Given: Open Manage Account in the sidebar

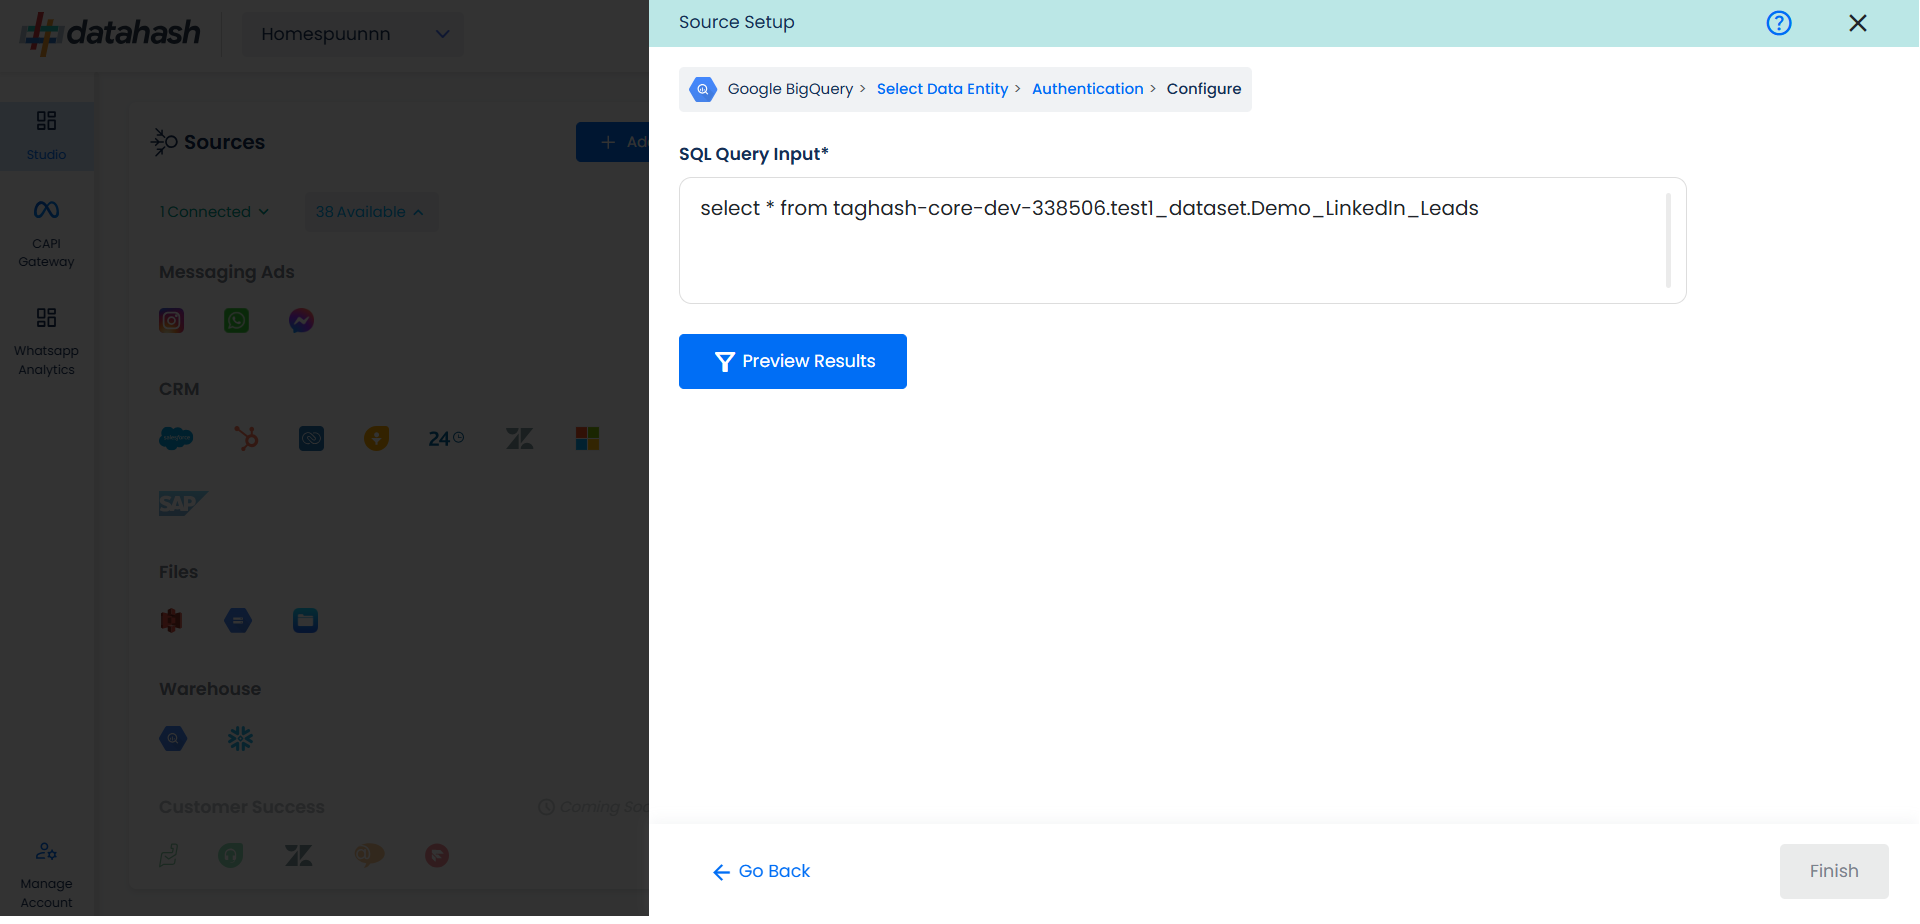Looking at the screenshot, I should (x=46, y=875).
